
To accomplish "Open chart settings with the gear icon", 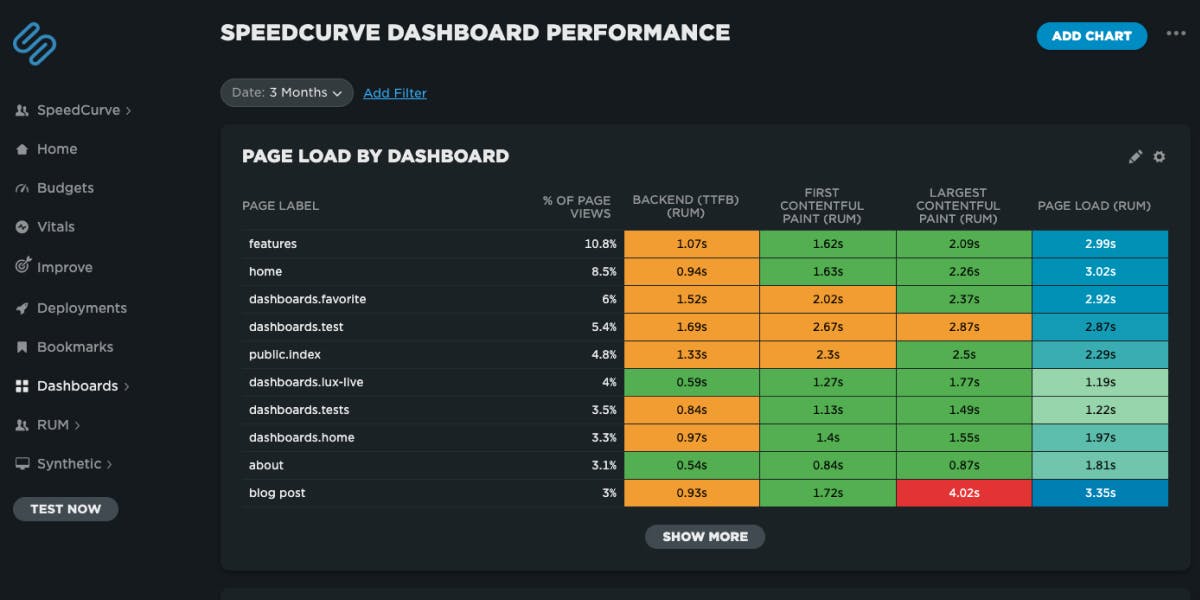I will tap(1159, 156).
